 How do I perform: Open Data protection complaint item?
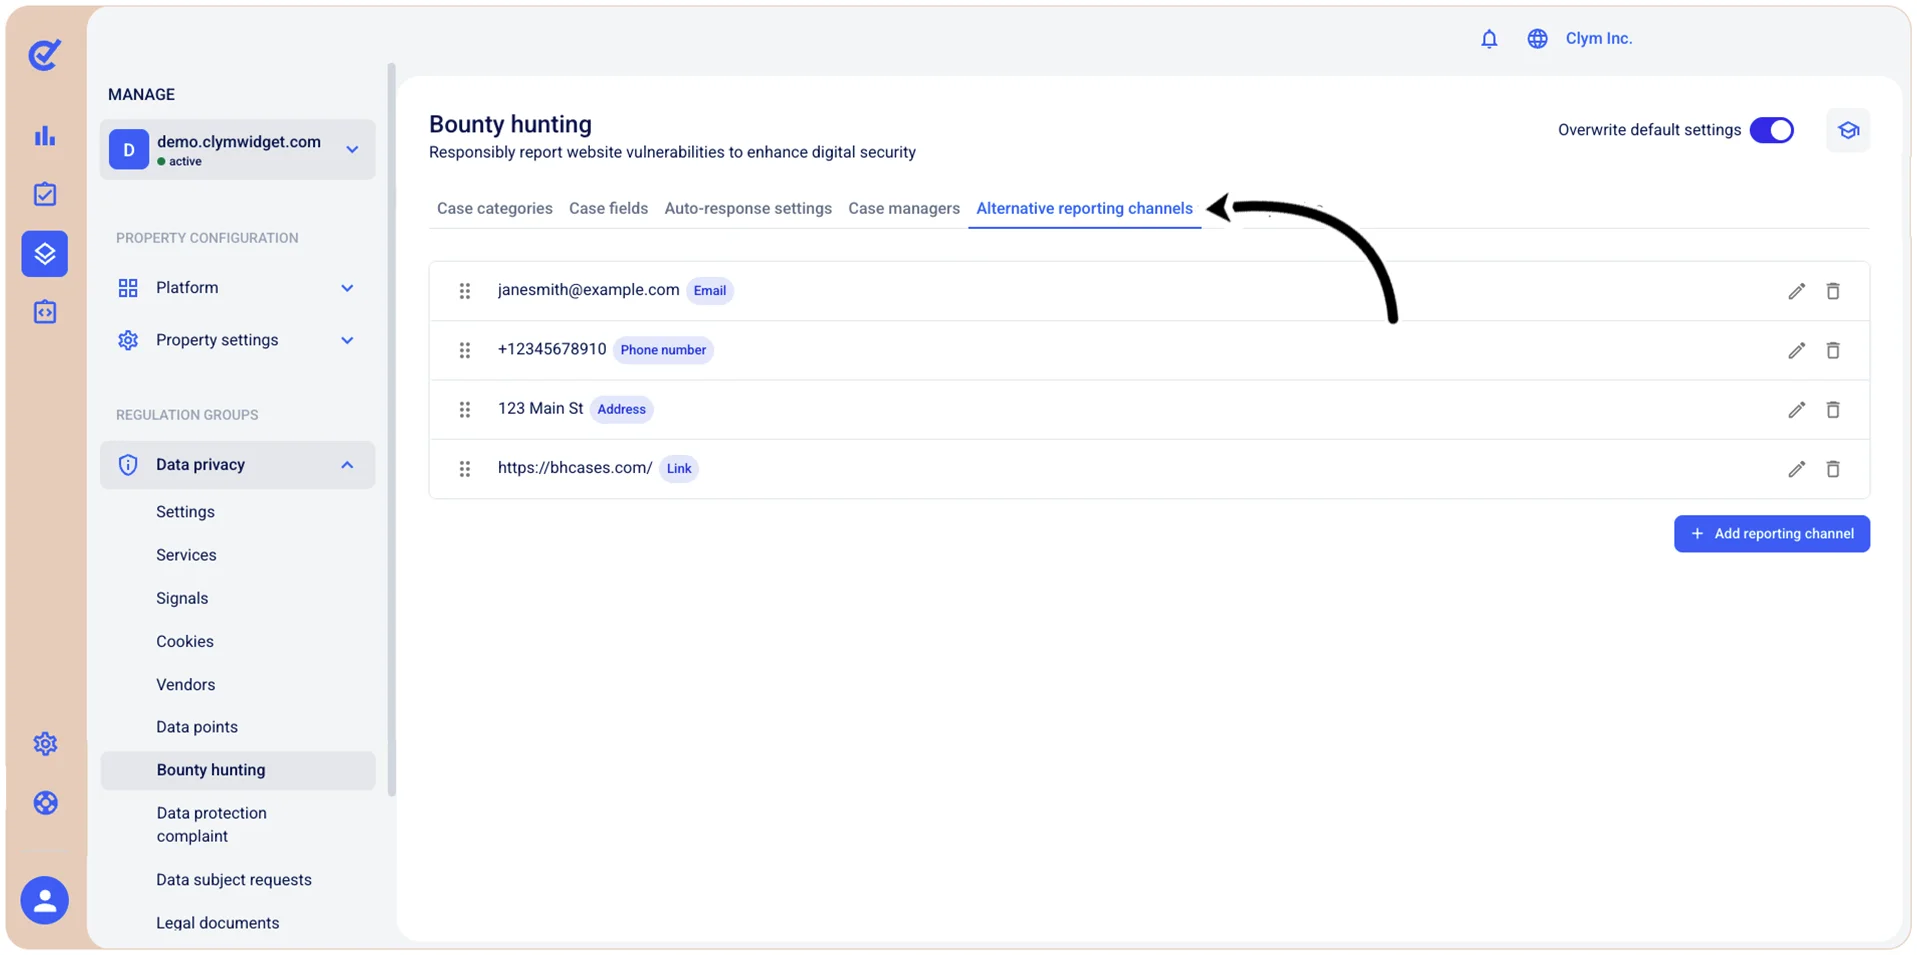[x=212, y=825]
